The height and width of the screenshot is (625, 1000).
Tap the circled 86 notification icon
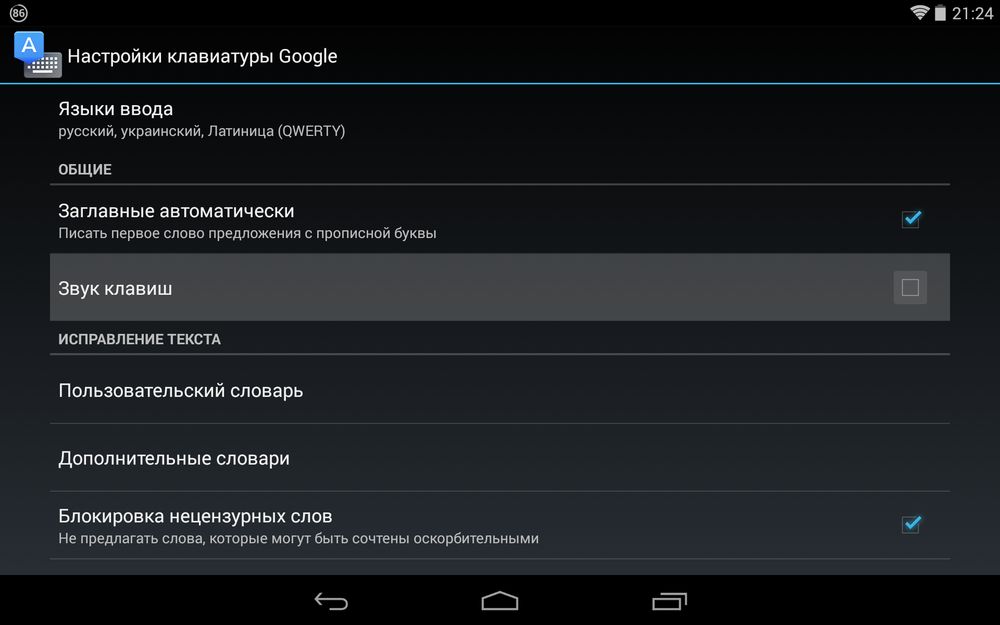[18, 13]
